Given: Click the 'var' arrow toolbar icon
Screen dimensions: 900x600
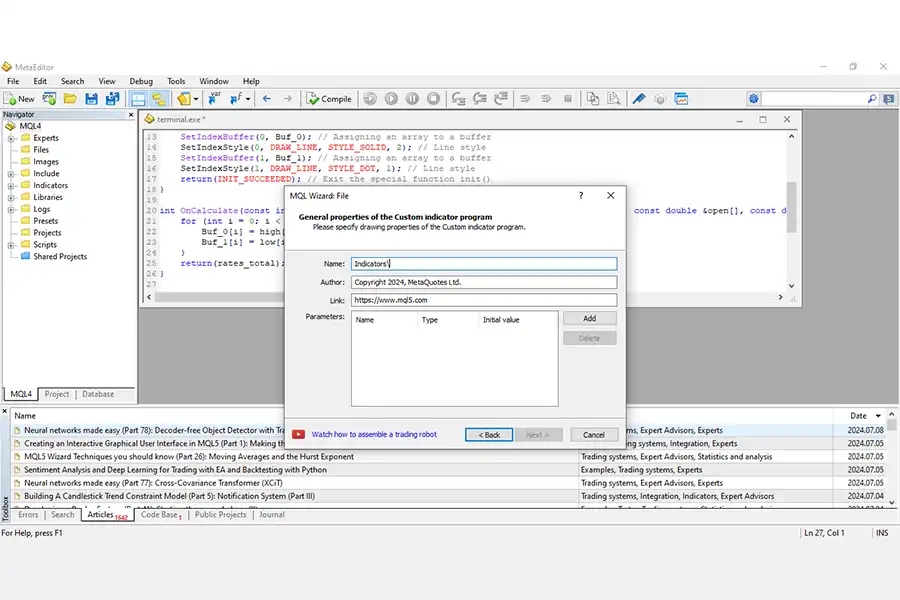Looking at the screenshot, I should click(214, 99).
